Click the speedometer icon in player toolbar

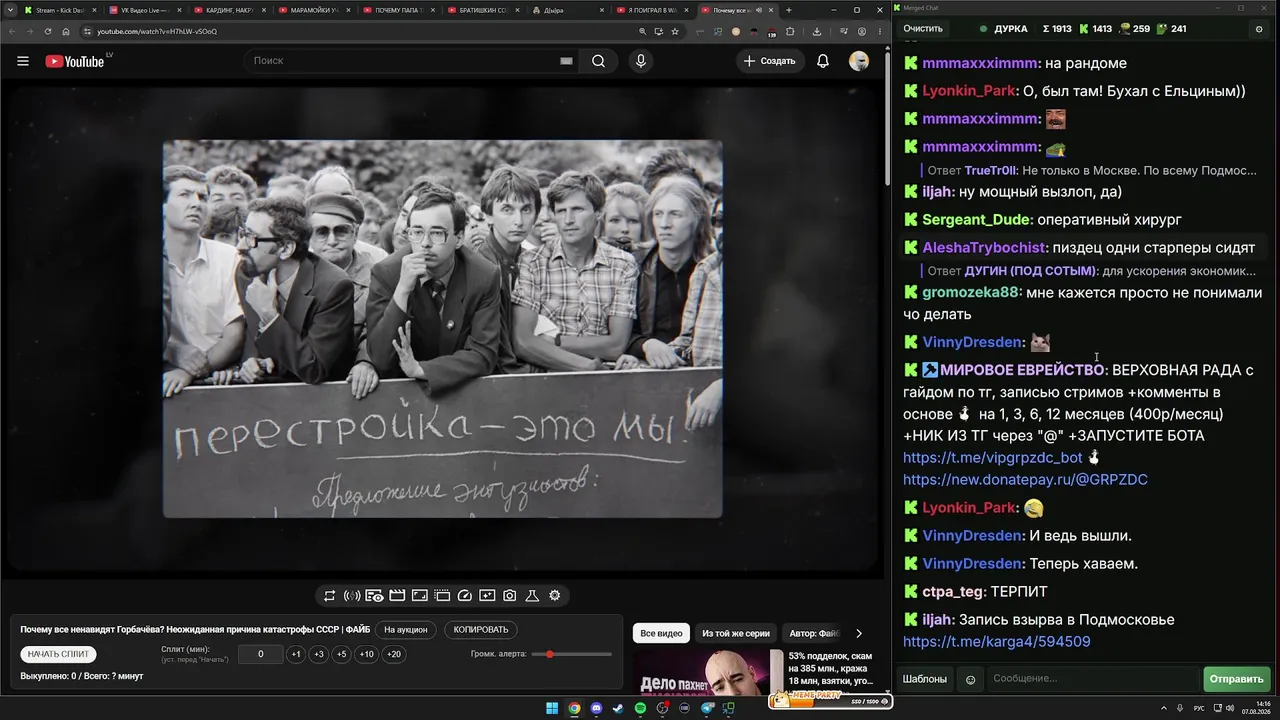click(464, 596)
